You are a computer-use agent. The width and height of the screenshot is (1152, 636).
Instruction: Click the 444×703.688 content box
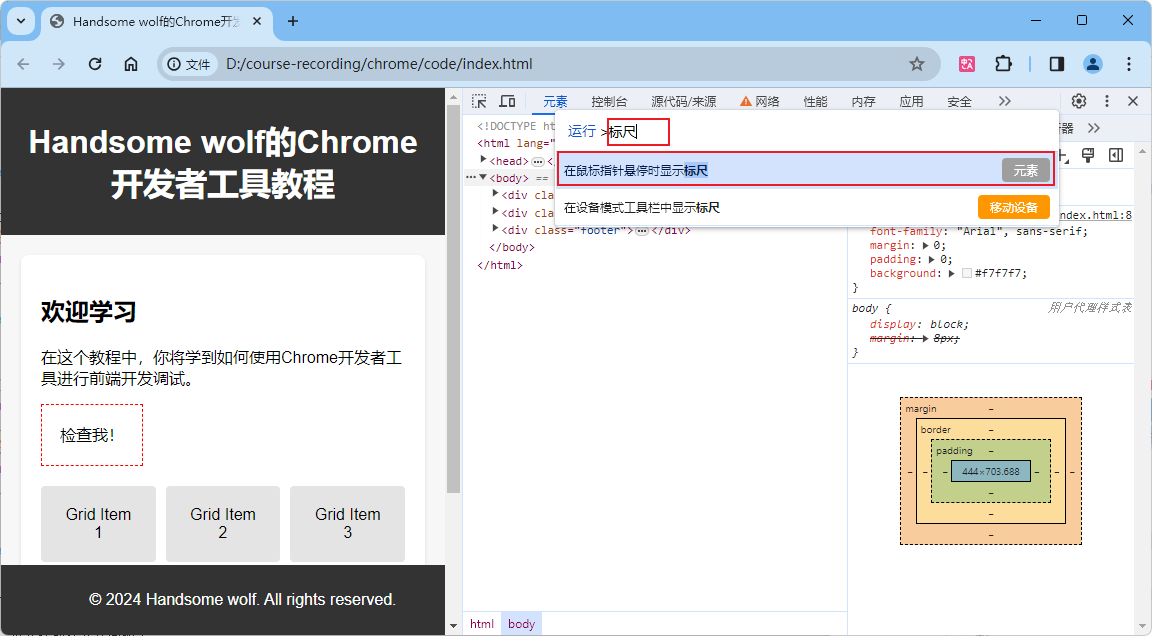pyautogui.click(x=991, y=471)
